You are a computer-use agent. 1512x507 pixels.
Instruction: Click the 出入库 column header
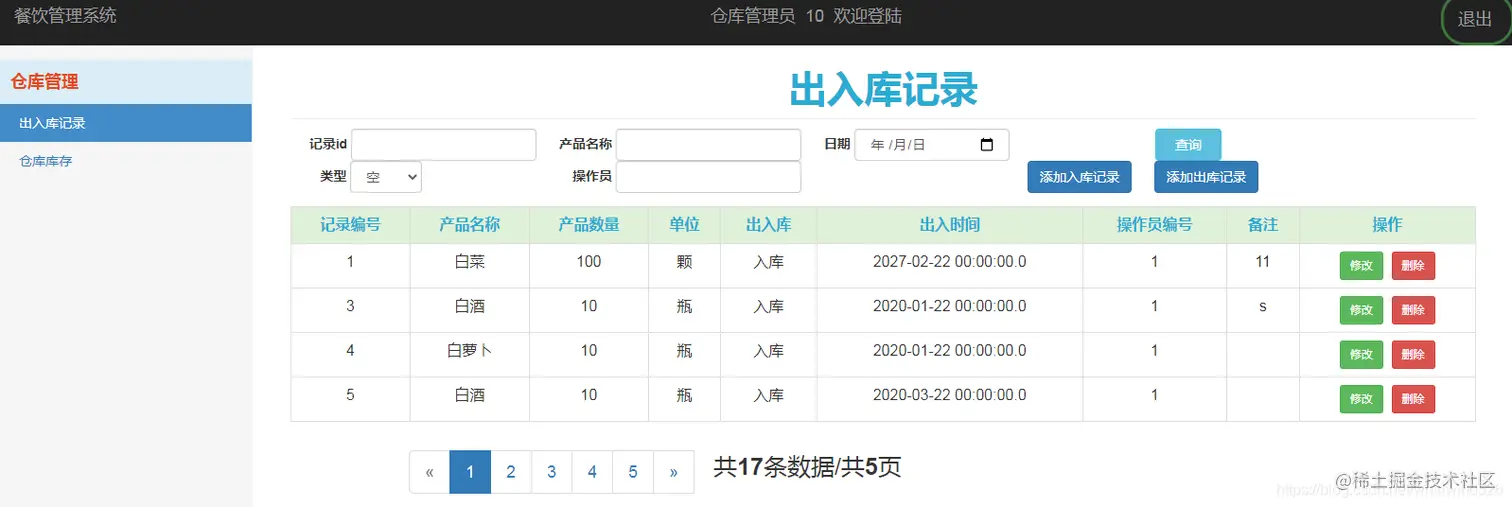768,225
